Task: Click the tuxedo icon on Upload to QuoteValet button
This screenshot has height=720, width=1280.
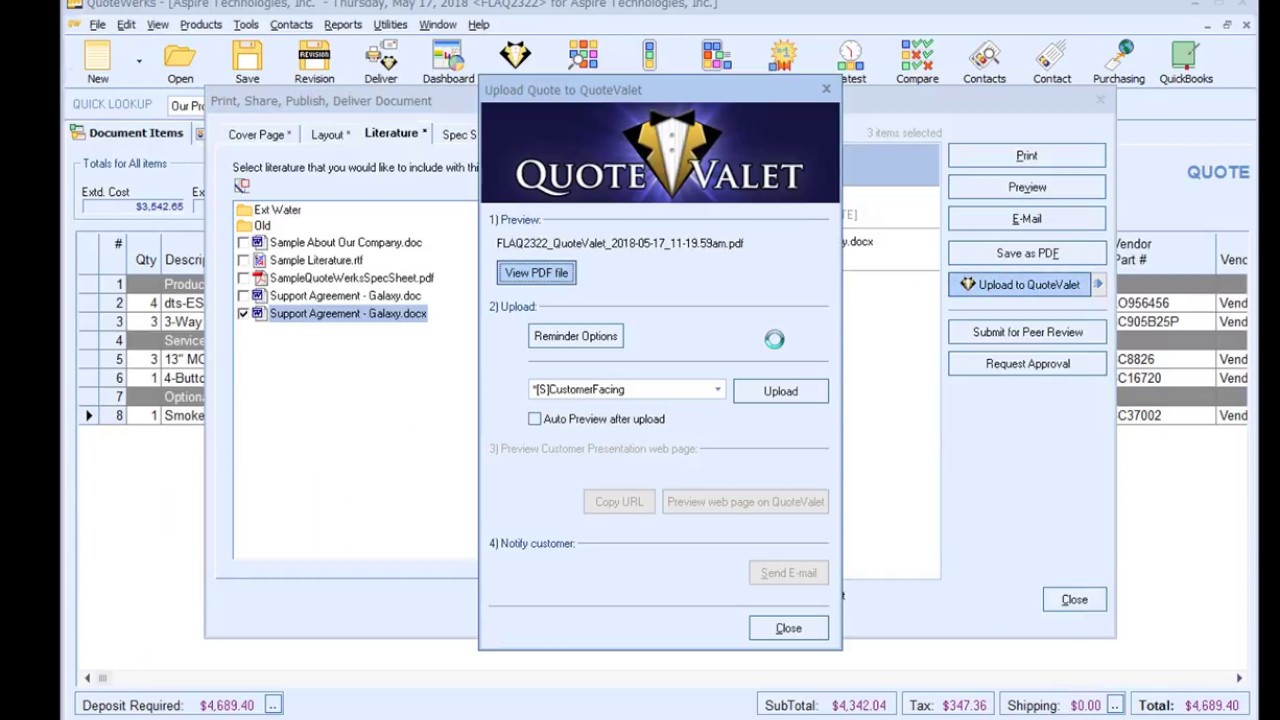Action: (967, 285)
